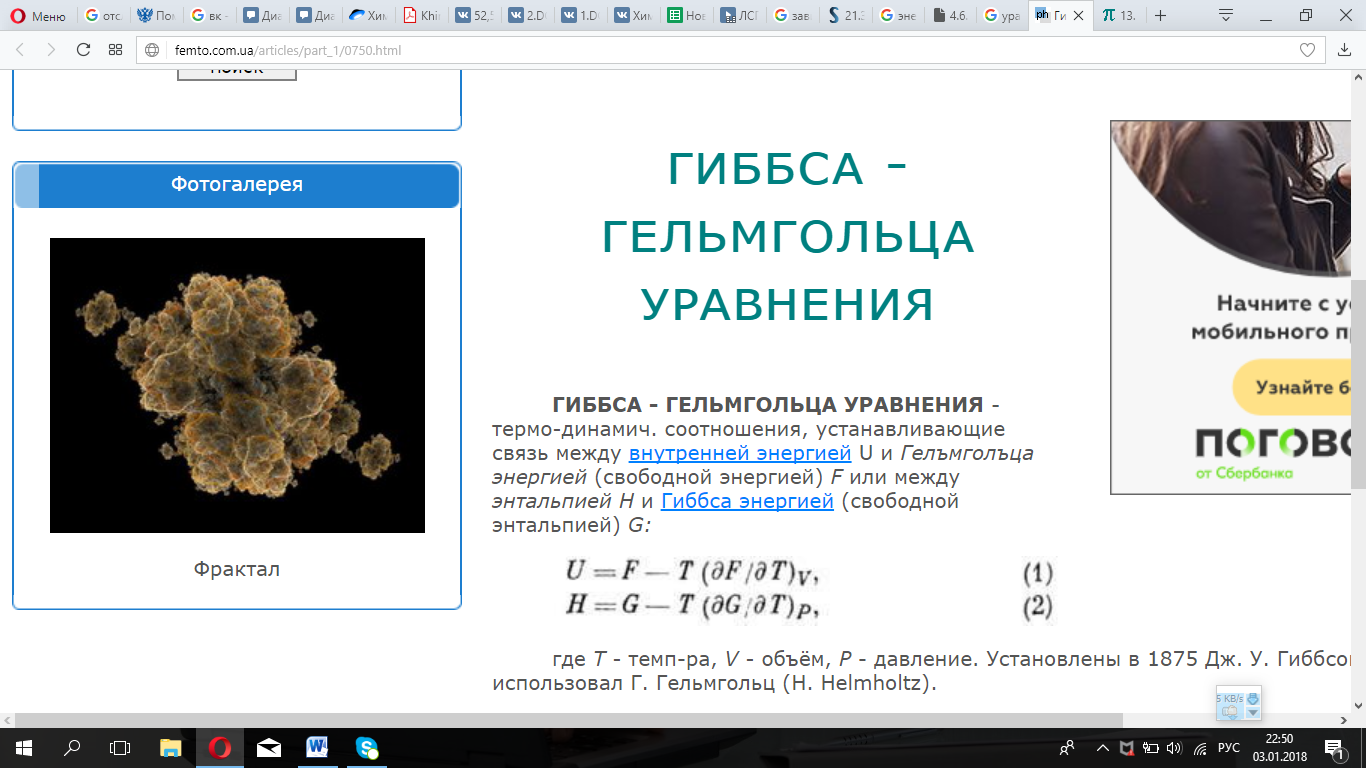Click the globe site info icon
Image resolution: width=1366 pixels, height=768 pixels.
tap(153, 50)
